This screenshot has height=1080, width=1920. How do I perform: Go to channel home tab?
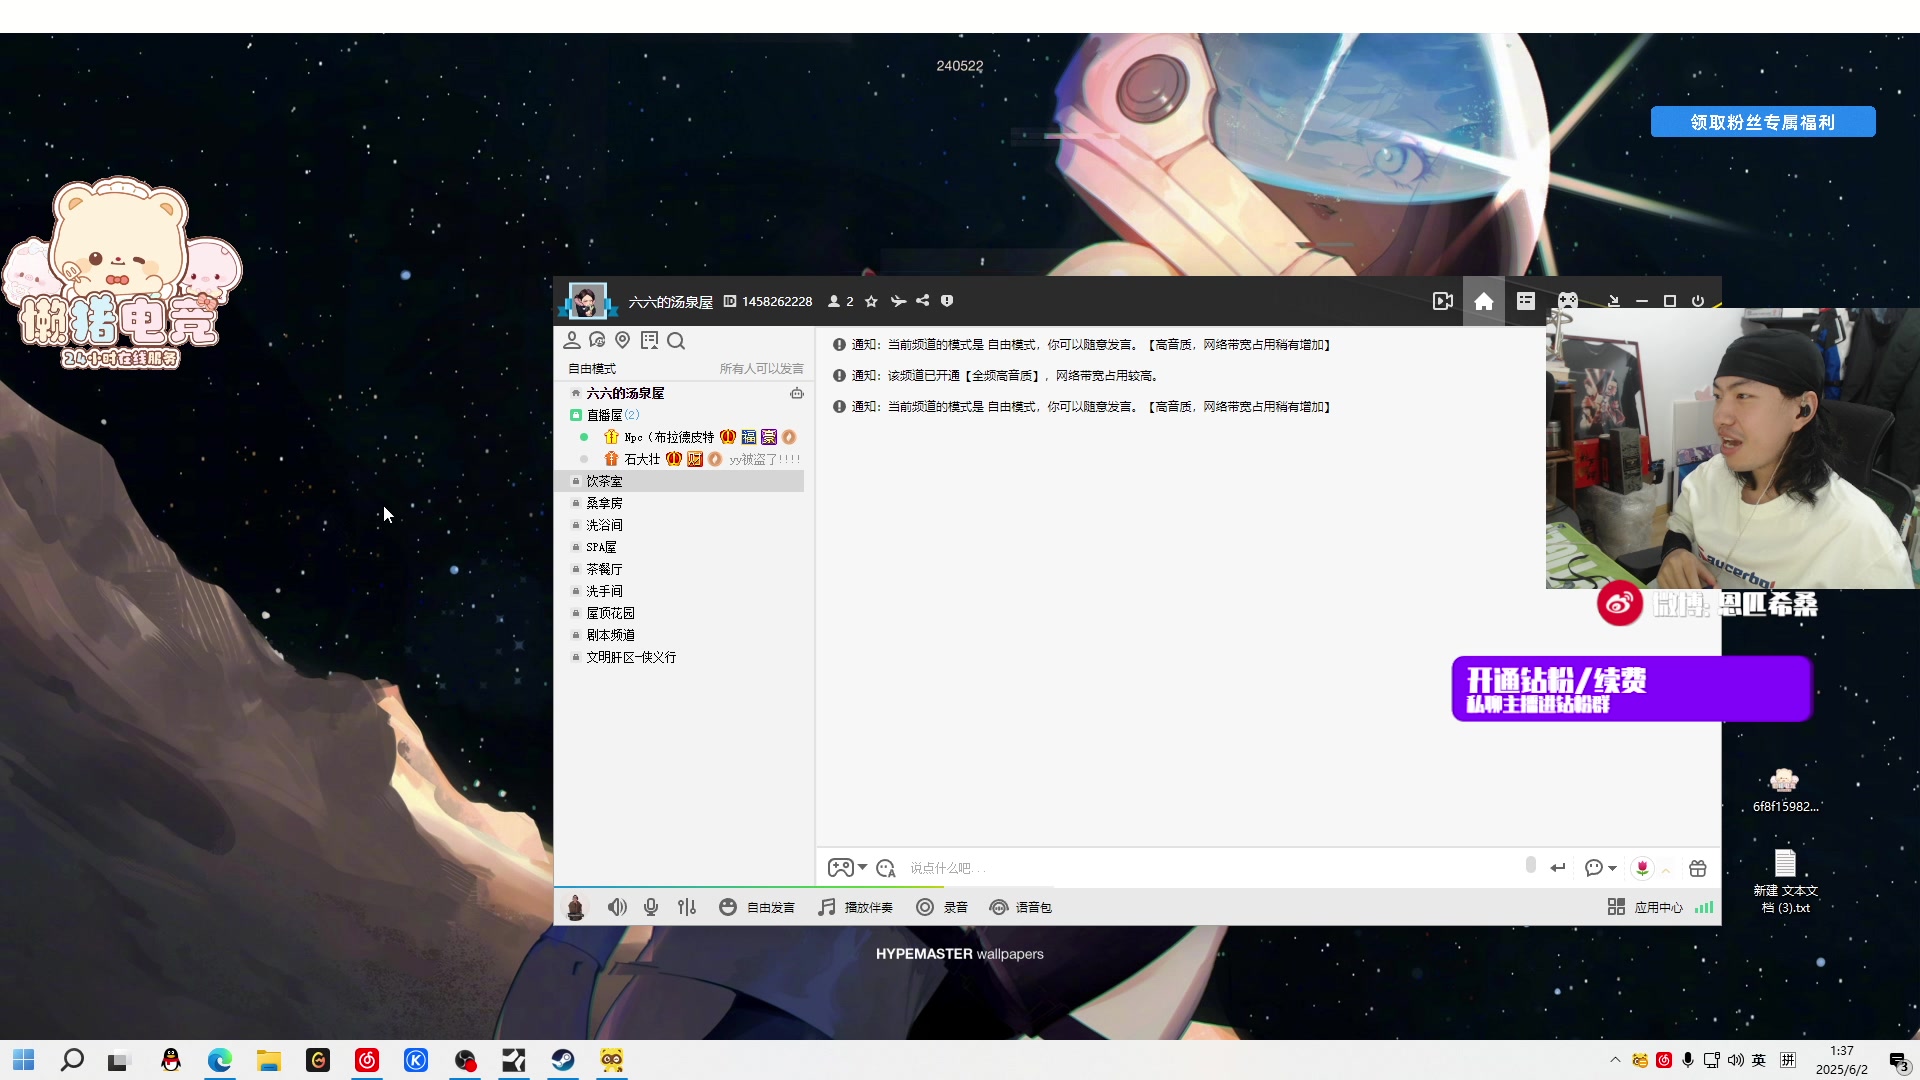(x=1484, y=301)
